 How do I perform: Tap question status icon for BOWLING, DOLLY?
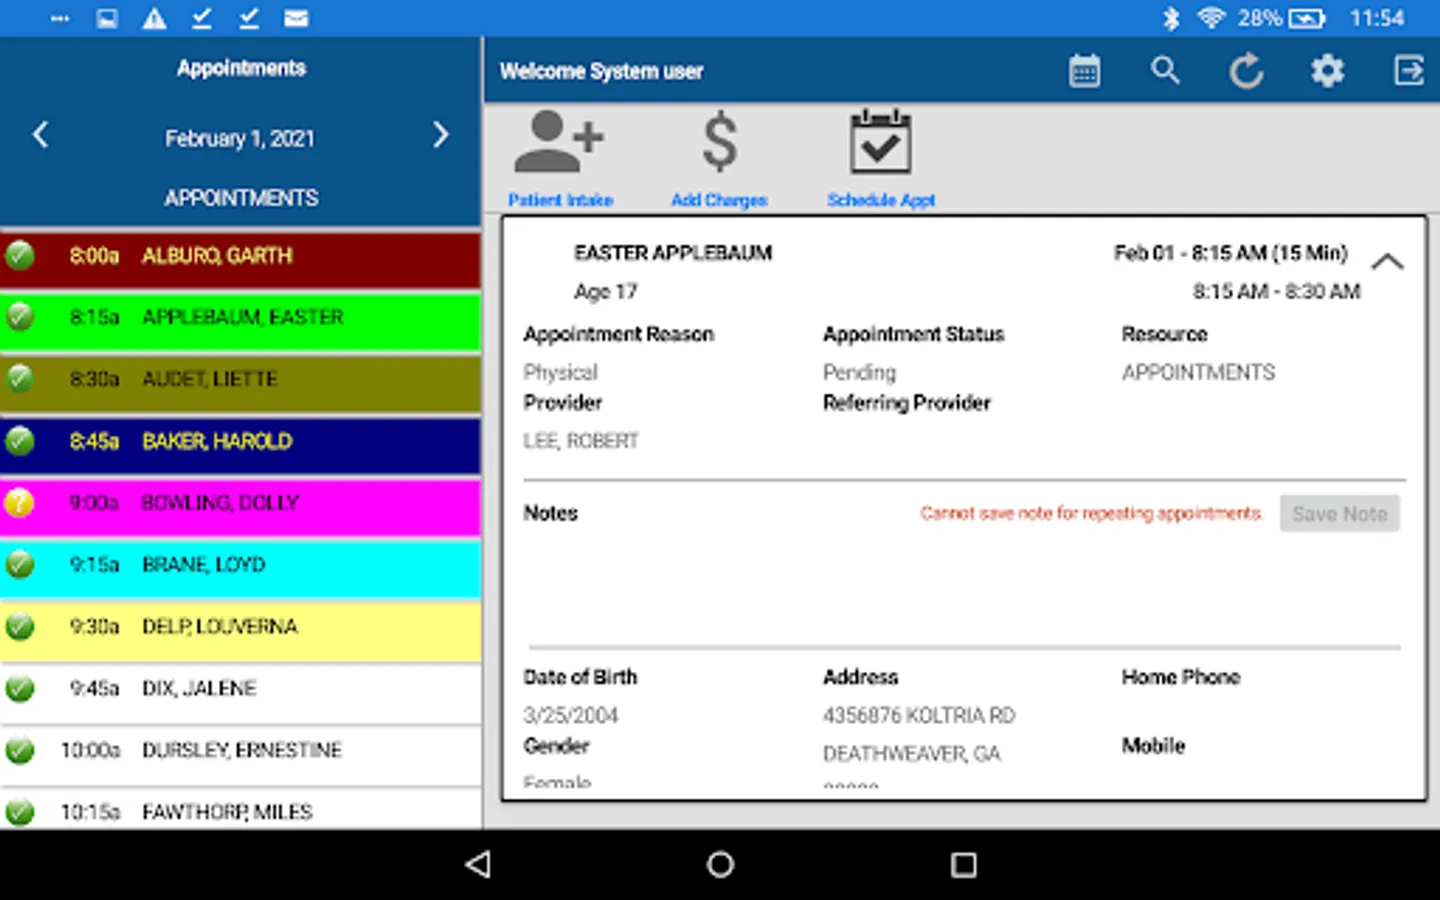[x=20, y=502]
